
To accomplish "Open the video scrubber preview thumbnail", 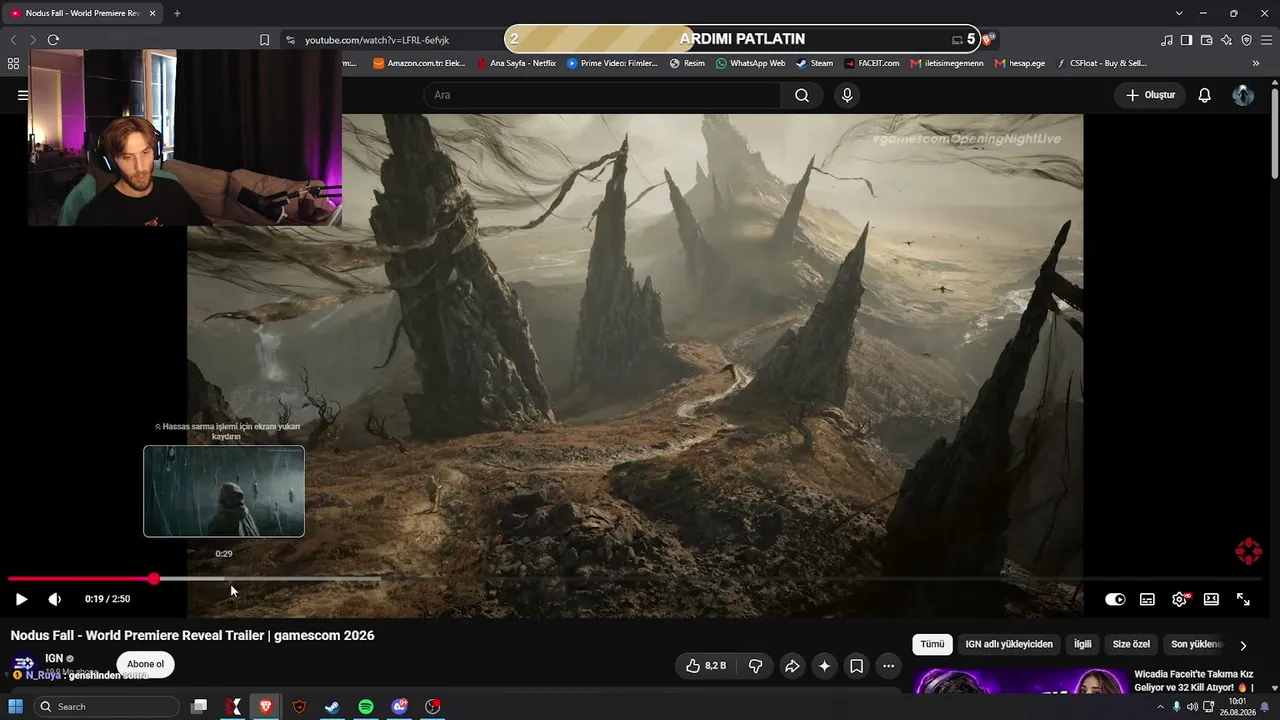I will click(224, 491).
